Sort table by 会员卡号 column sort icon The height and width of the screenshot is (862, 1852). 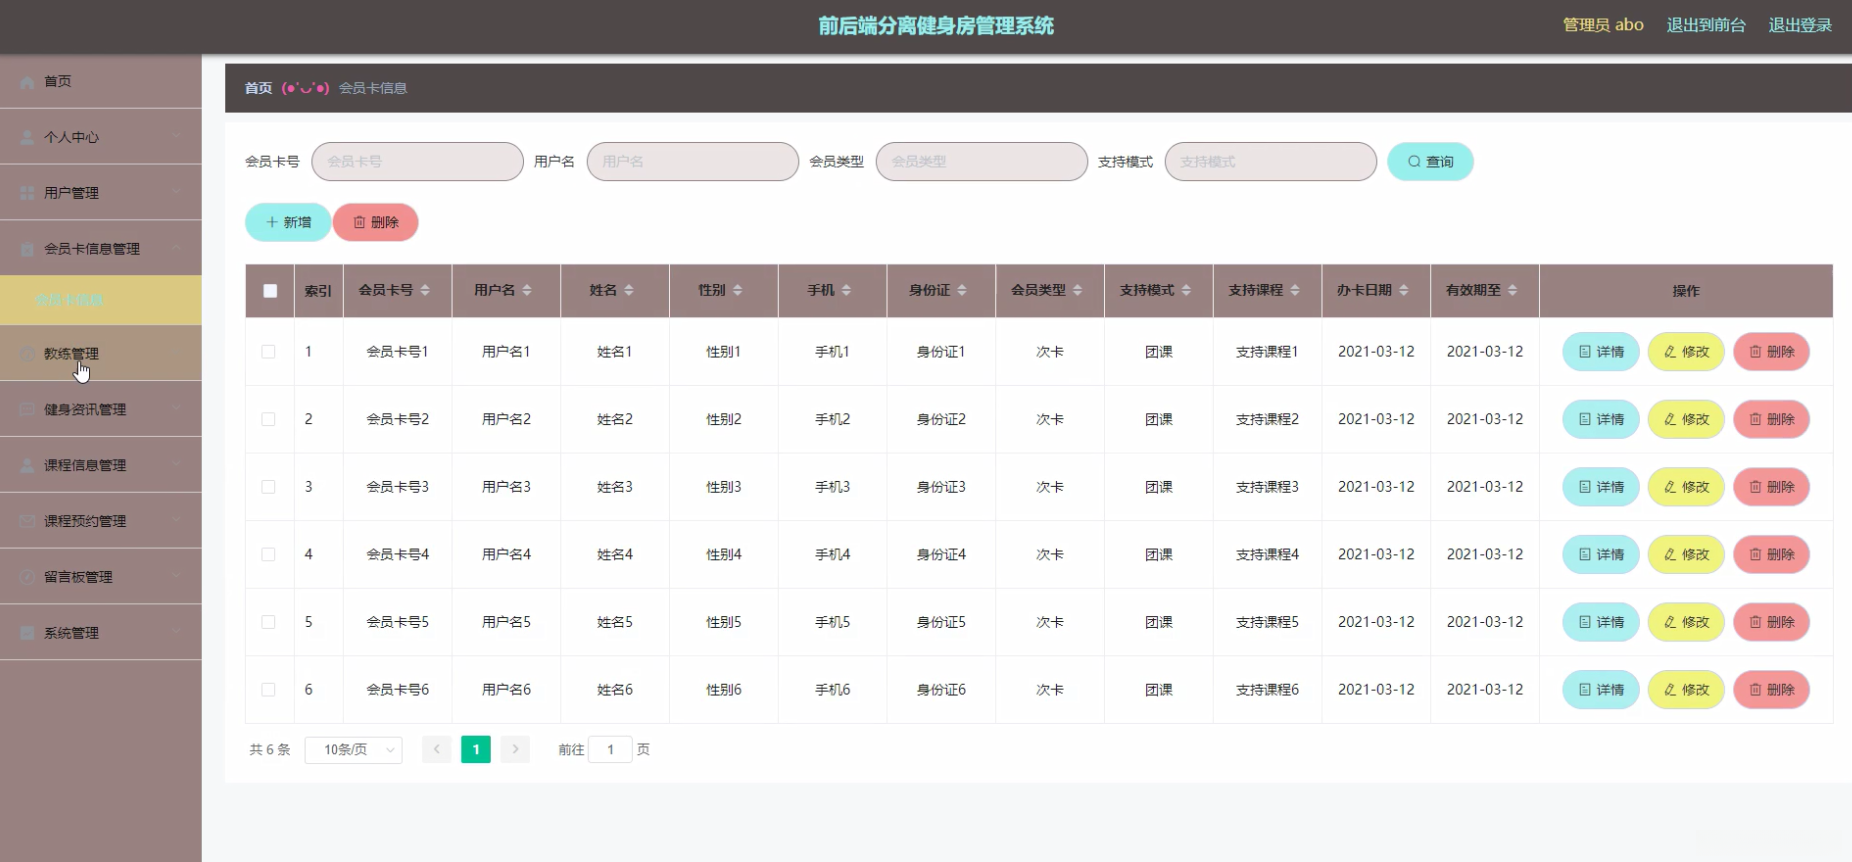(425, 290)
